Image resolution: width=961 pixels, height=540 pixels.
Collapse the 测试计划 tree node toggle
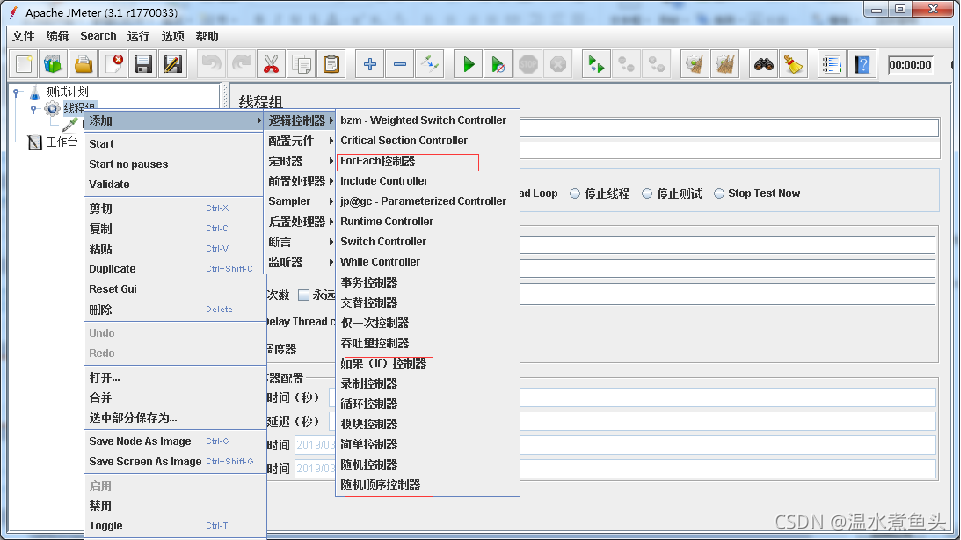pos(17,93)
